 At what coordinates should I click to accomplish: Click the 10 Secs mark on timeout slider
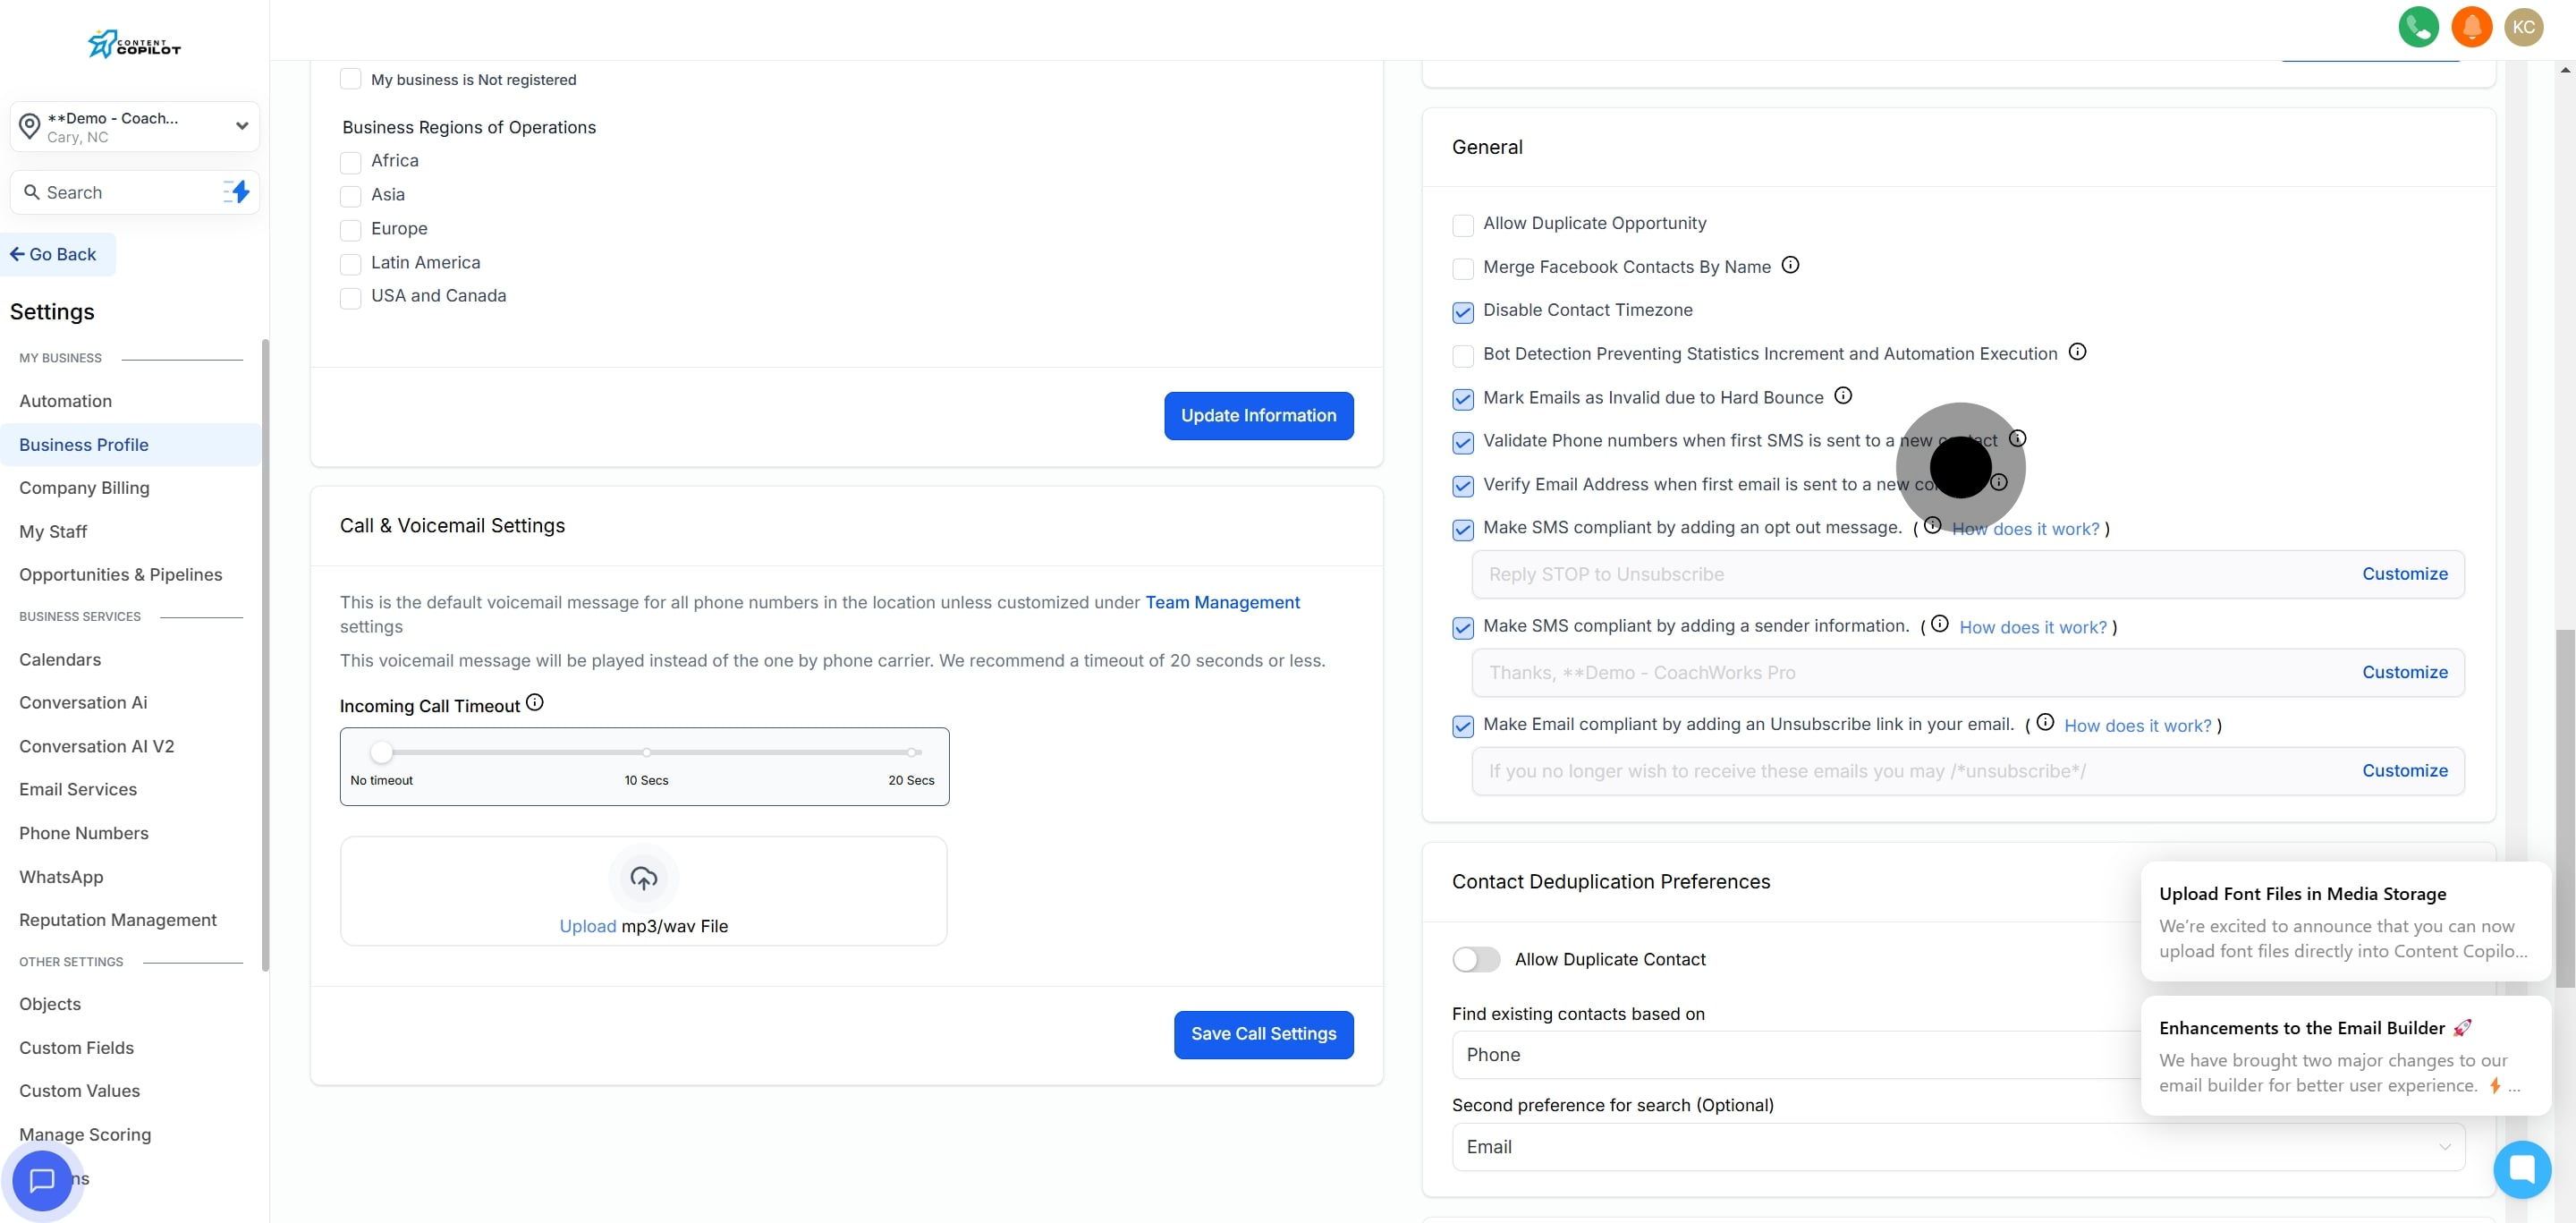point(646,752)
